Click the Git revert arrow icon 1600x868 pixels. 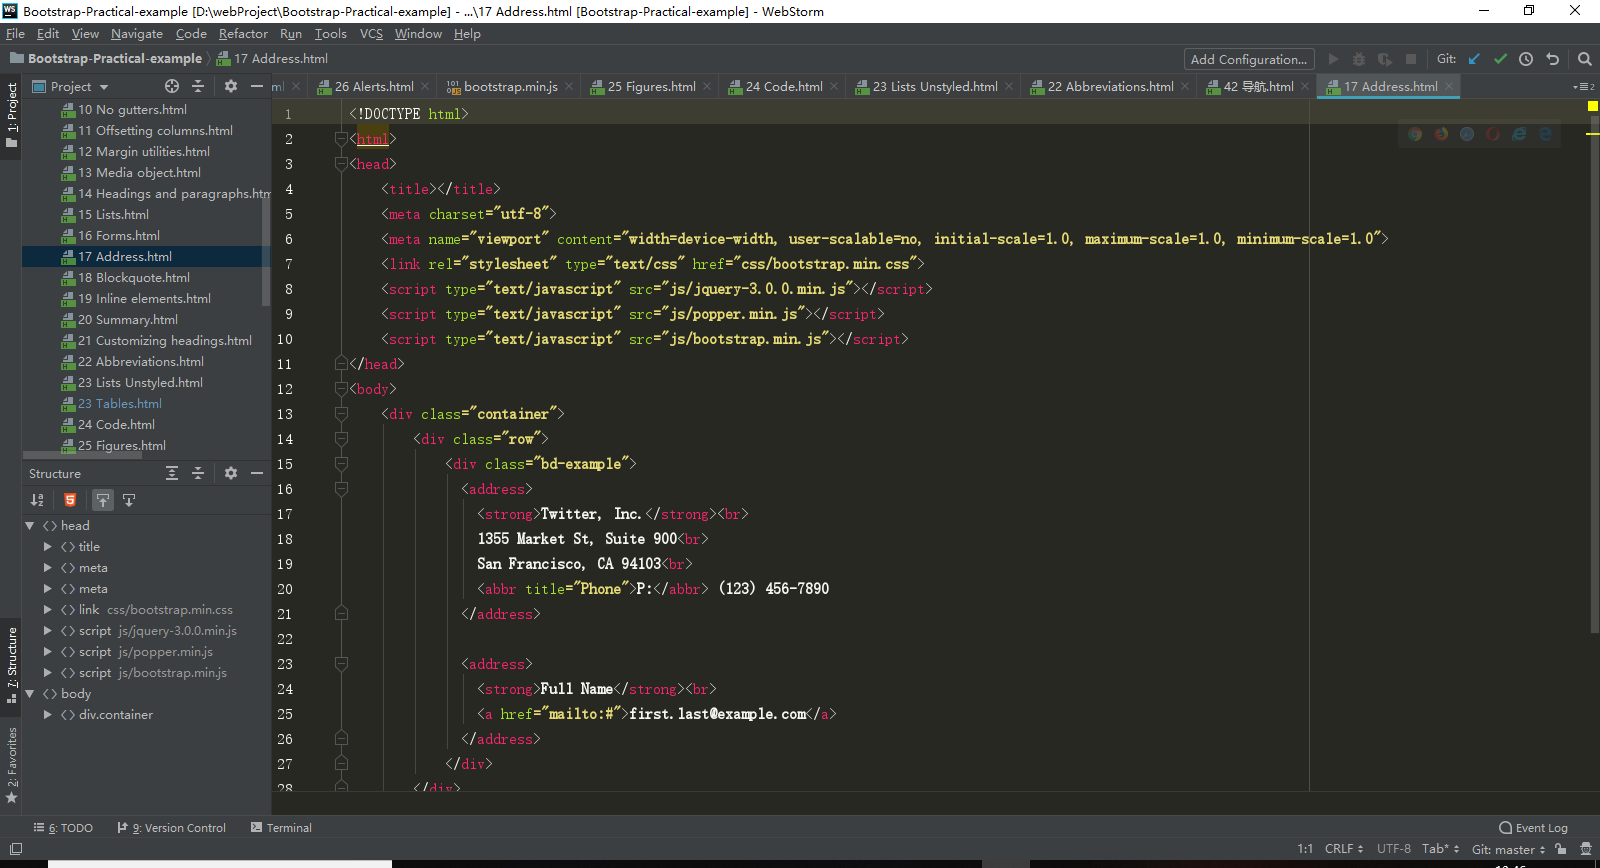(x=1552, y=59)
